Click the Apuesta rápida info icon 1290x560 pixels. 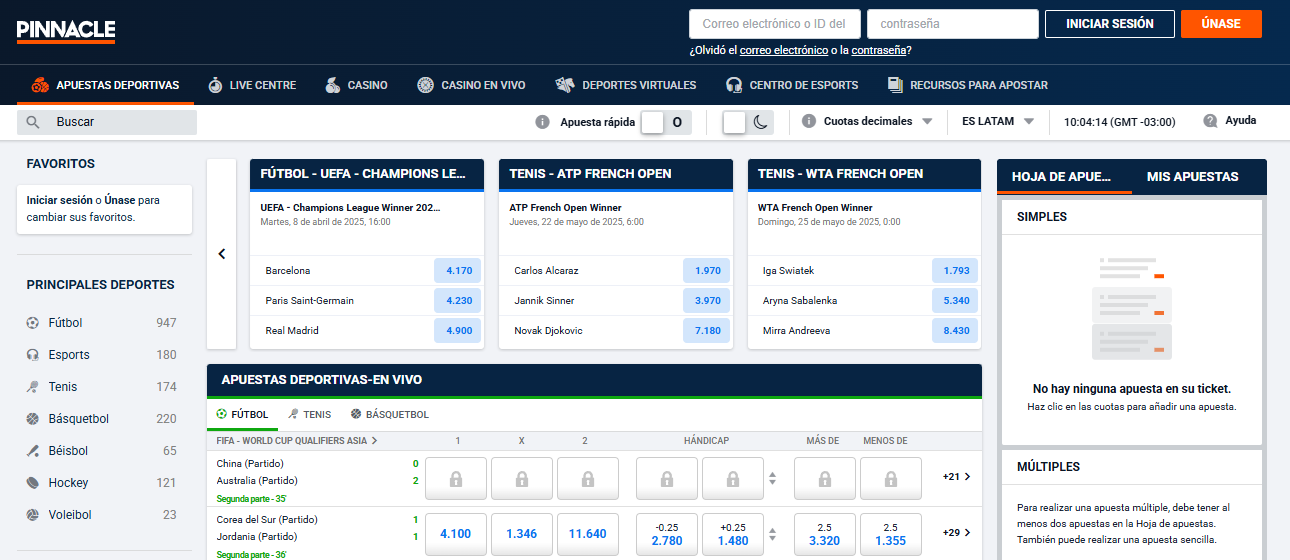point(543,122)
